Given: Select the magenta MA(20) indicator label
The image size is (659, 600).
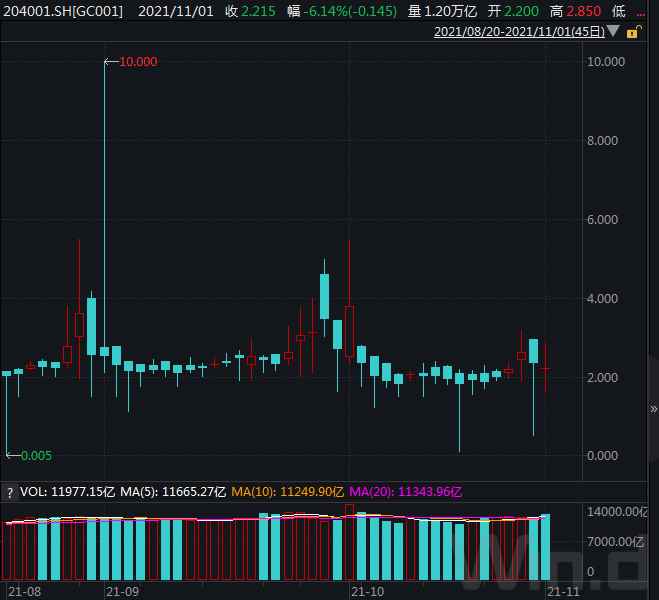Looking at the screenshot, I should click(x=407, y=492).
